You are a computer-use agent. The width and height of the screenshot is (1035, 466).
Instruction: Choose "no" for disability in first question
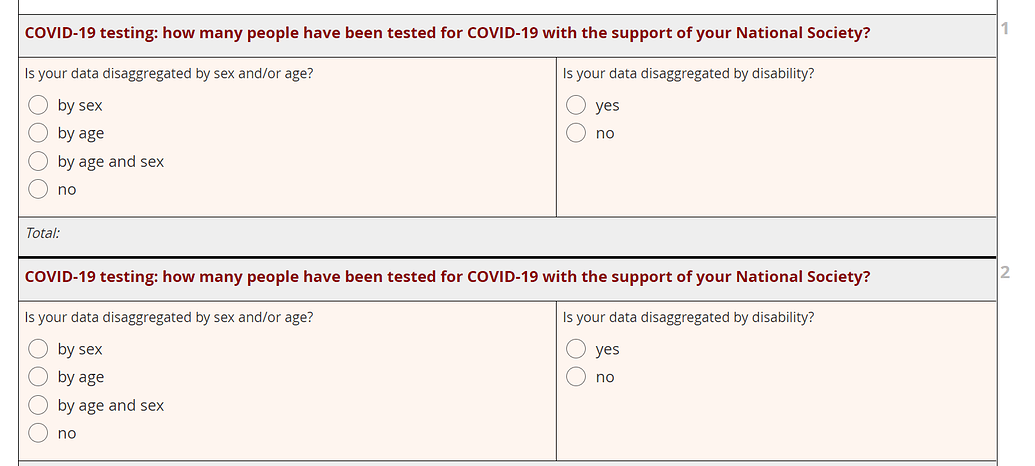pyautogui.click(x=576, y=133)
